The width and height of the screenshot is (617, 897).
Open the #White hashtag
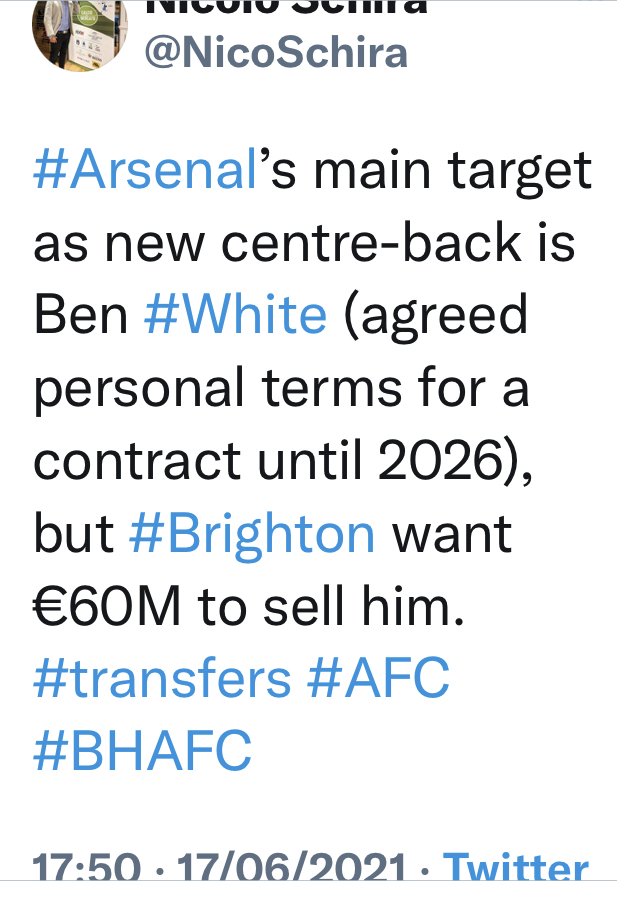coord(236,315)
